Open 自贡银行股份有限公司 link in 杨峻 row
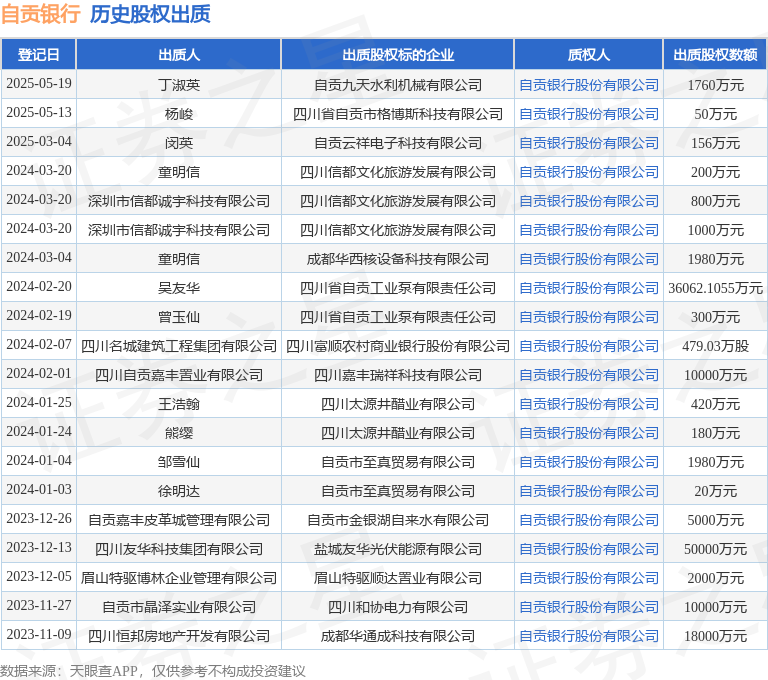Viewport: 768px width, 680px height. click(589, 114)
